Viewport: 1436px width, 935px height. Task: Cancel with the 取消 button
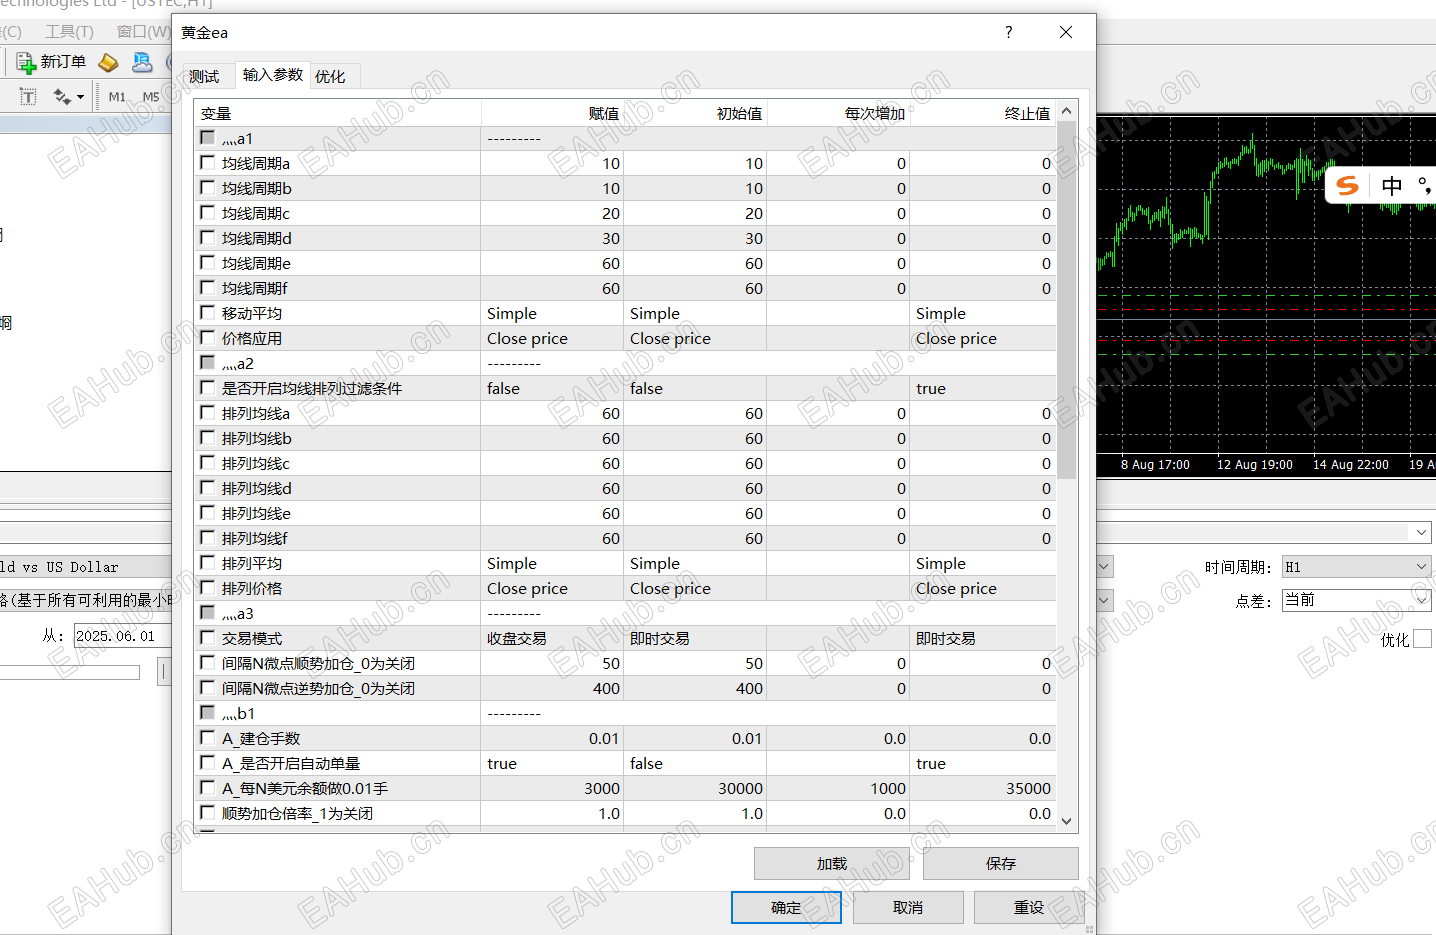908,907
